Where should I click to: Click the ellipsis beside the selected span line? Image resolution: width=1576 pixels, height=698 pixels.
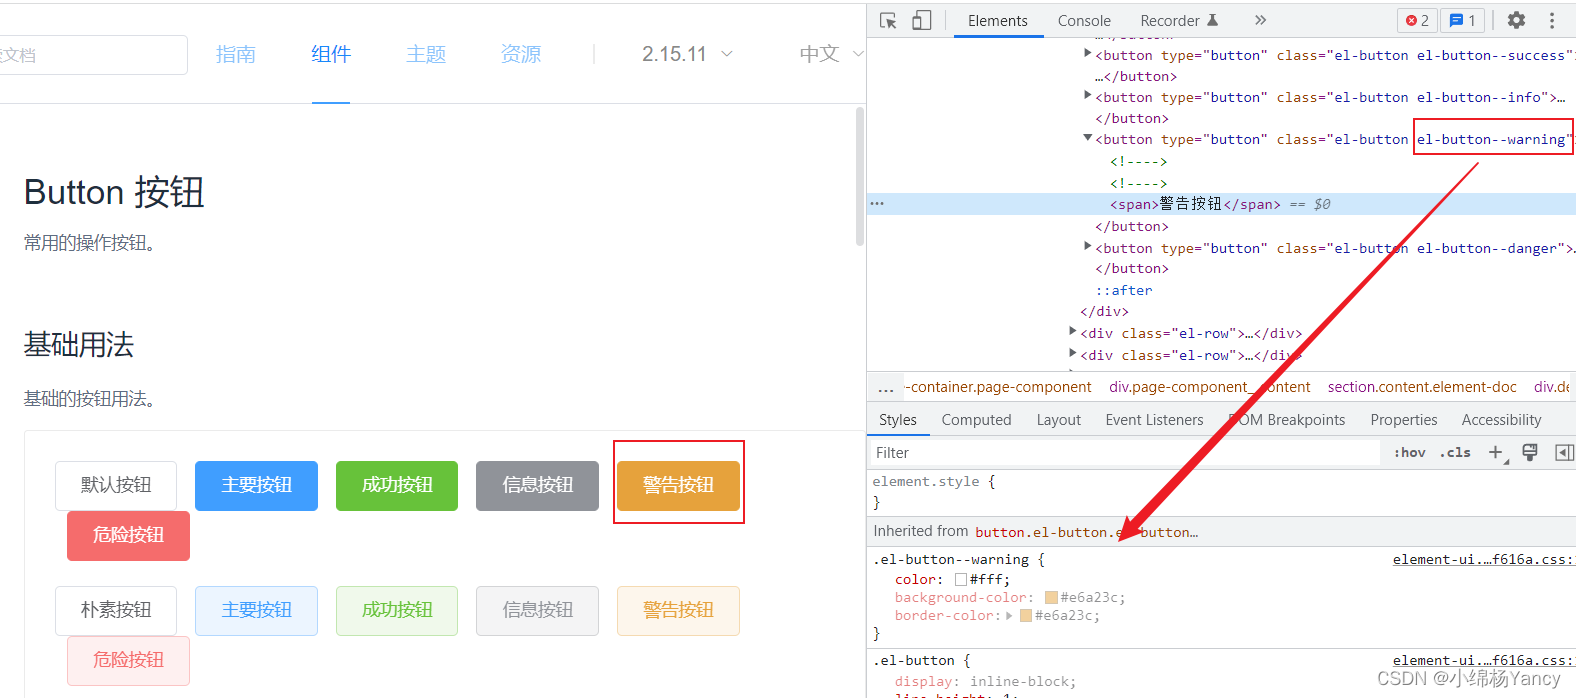877,203
